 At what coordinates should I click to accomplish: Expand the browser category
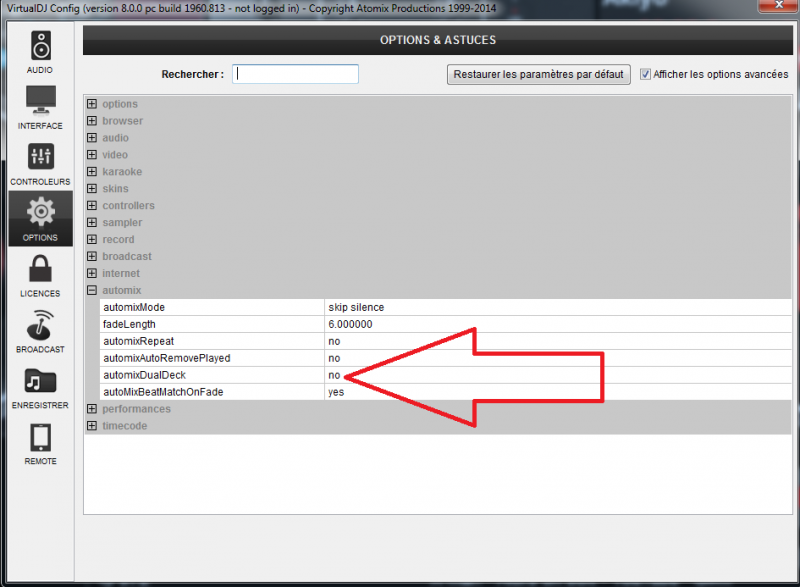tap(92, 121)
